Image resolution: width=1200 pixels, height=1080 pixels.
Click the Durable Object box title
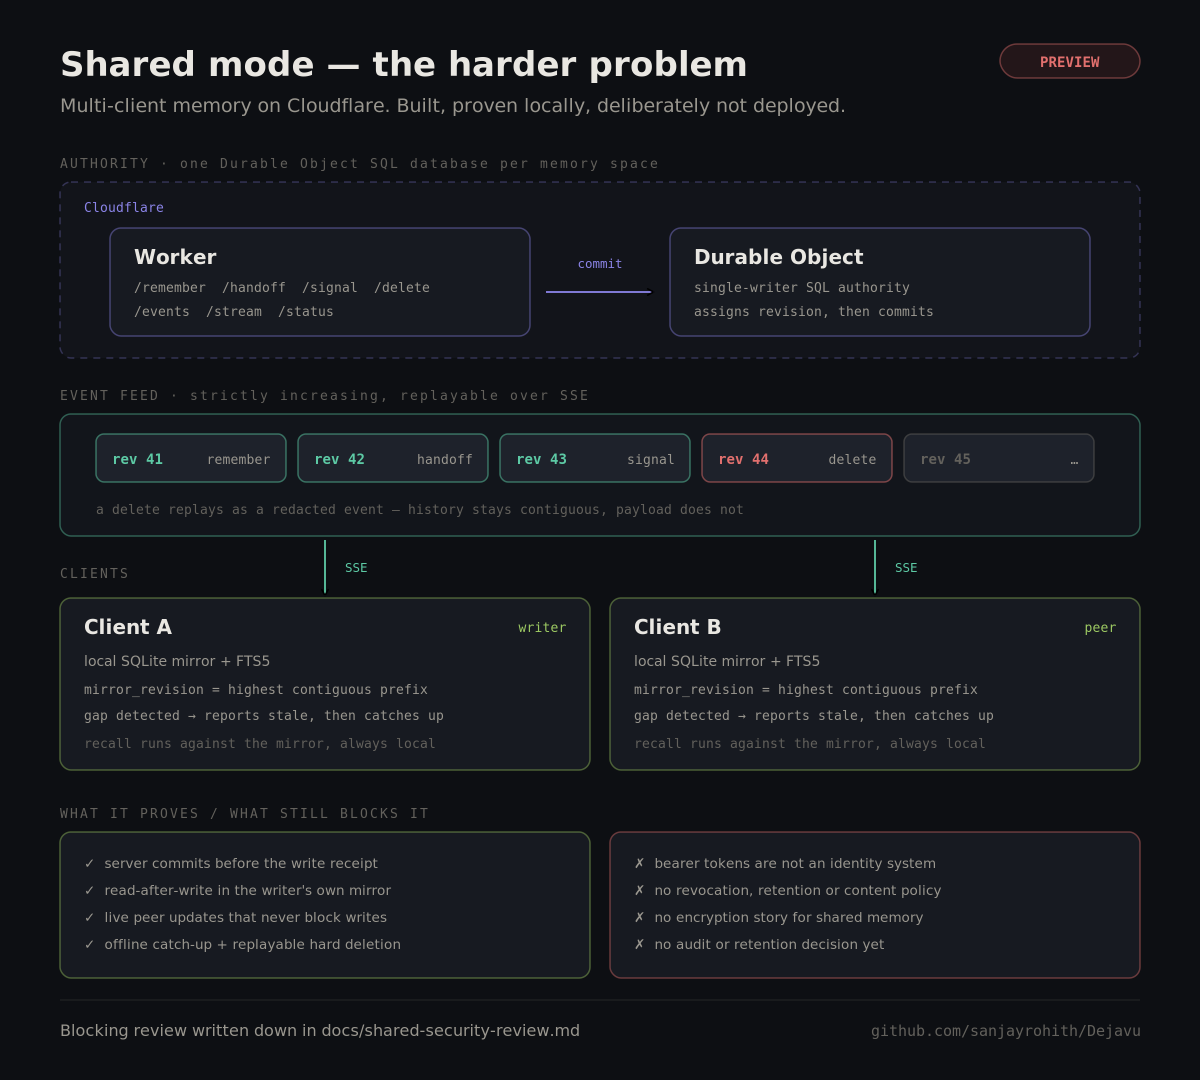778,257
